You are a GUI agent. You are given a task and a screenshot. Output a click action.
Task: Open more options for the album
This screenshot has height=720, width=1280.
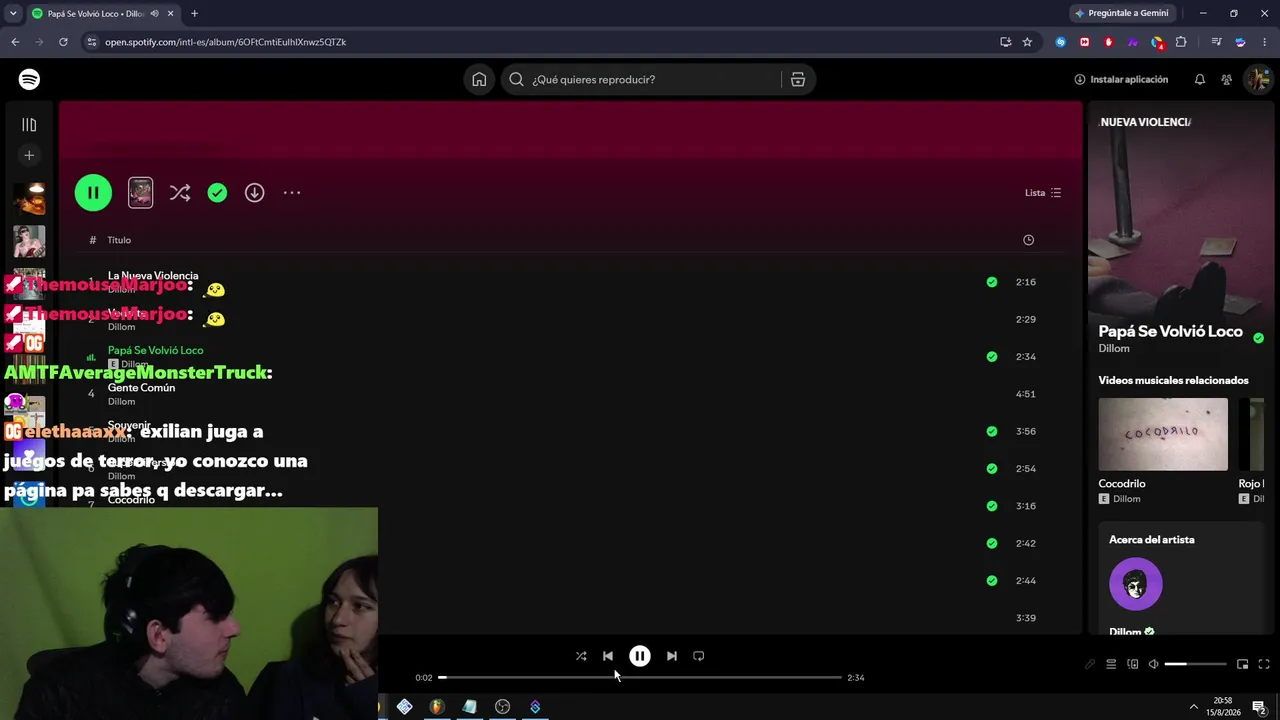(292, 193)
